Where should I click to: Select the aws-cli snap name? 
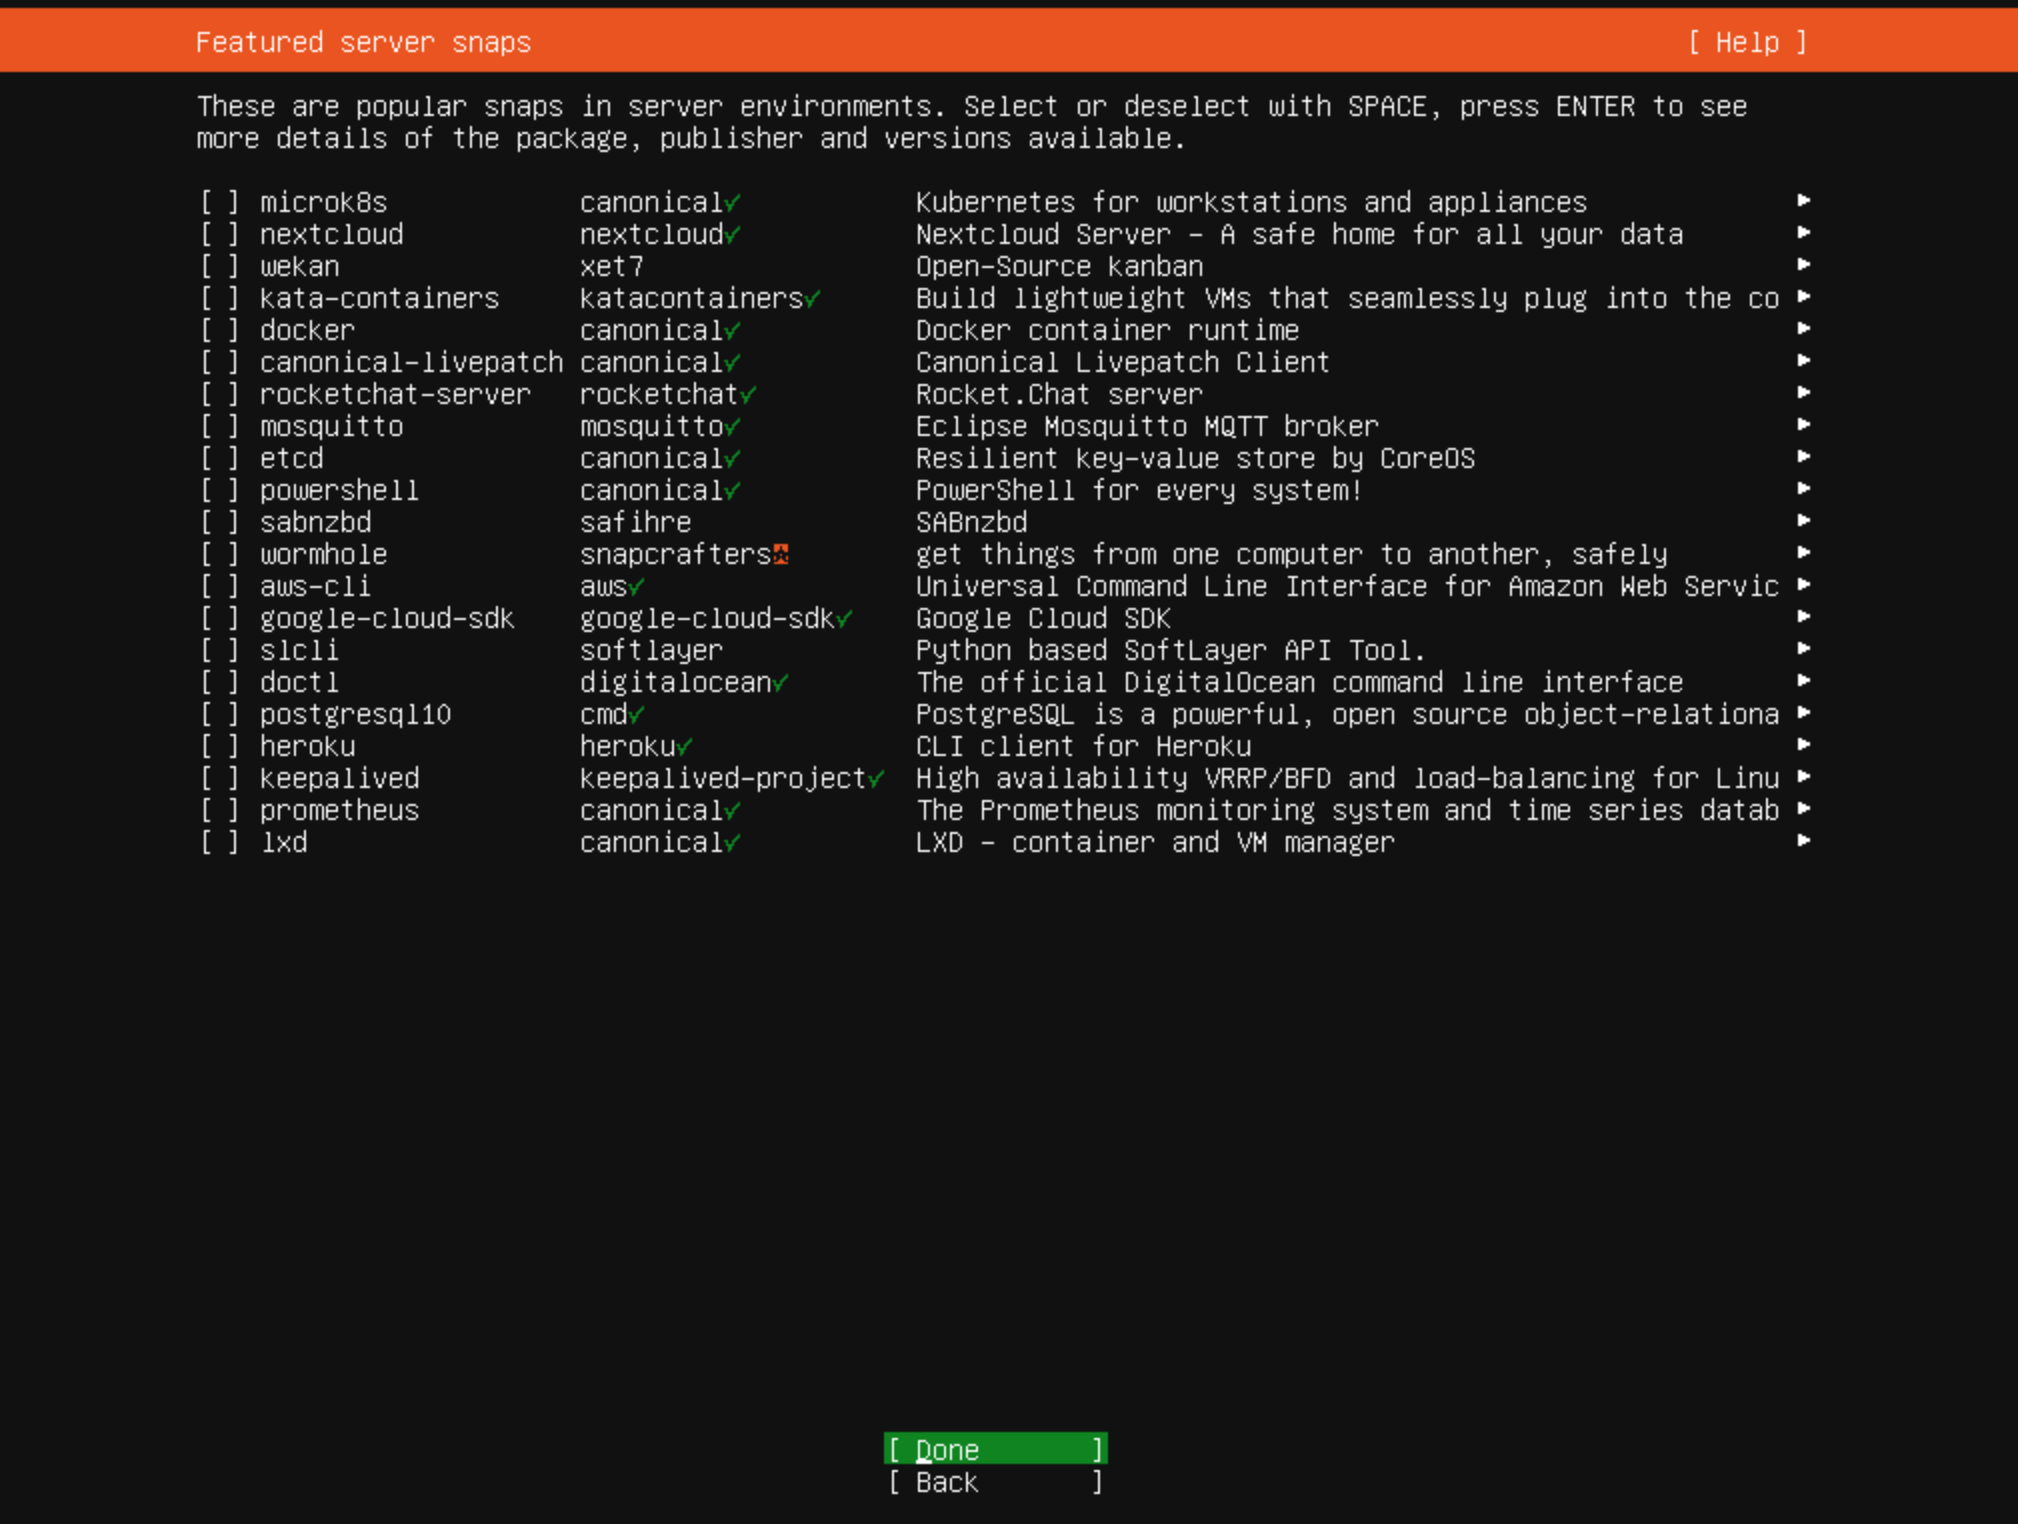(x=315, y=587)
